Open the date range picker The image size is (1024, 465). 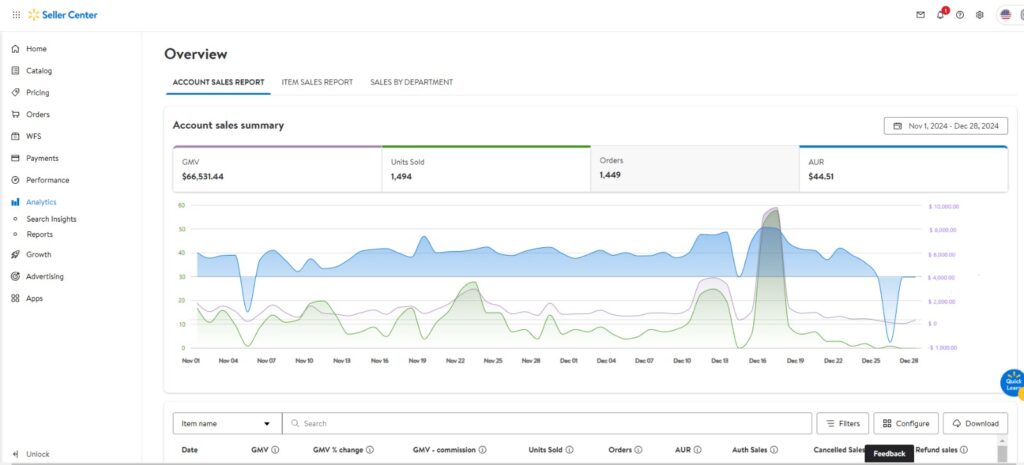pos(945,126)
